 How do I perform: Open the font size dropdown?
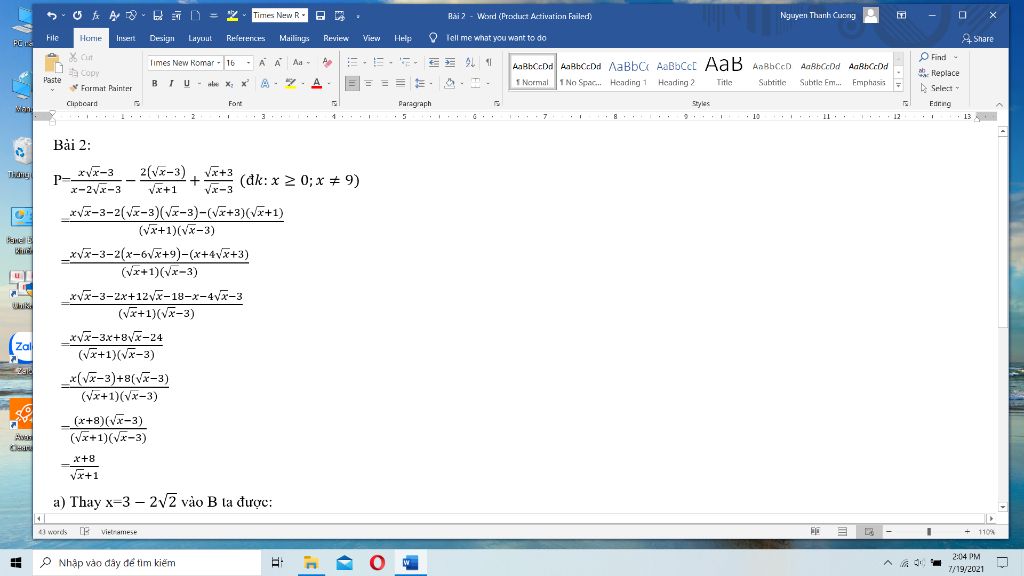click(248, 63)
